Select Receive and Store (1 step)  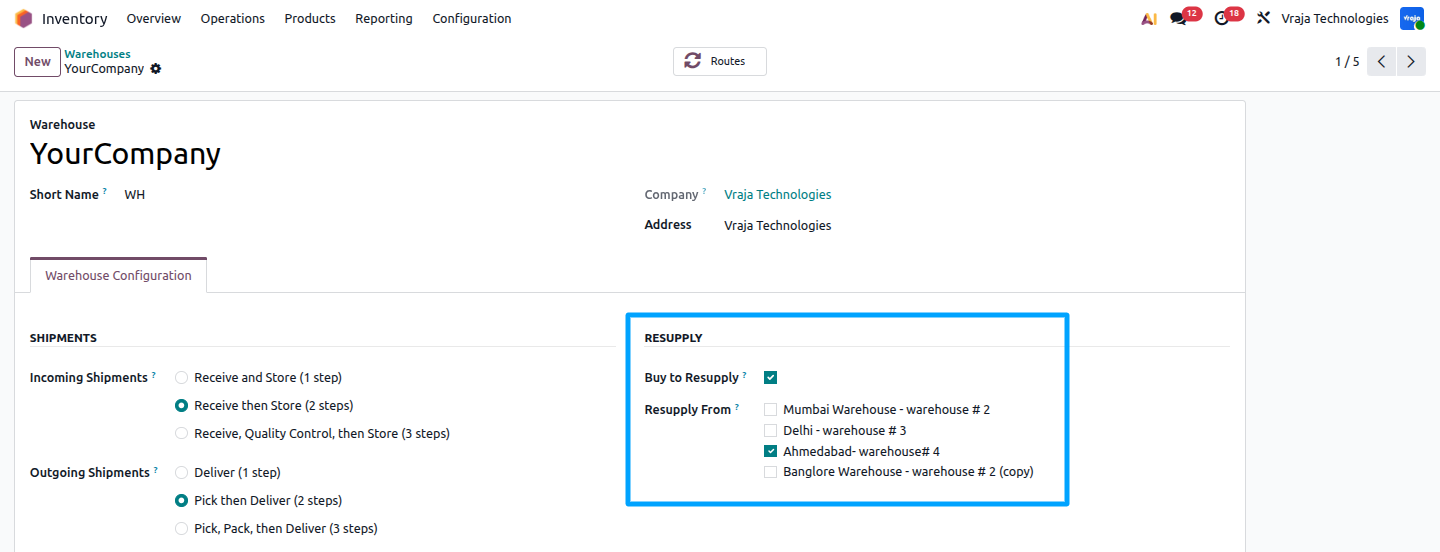click(181, 378)
